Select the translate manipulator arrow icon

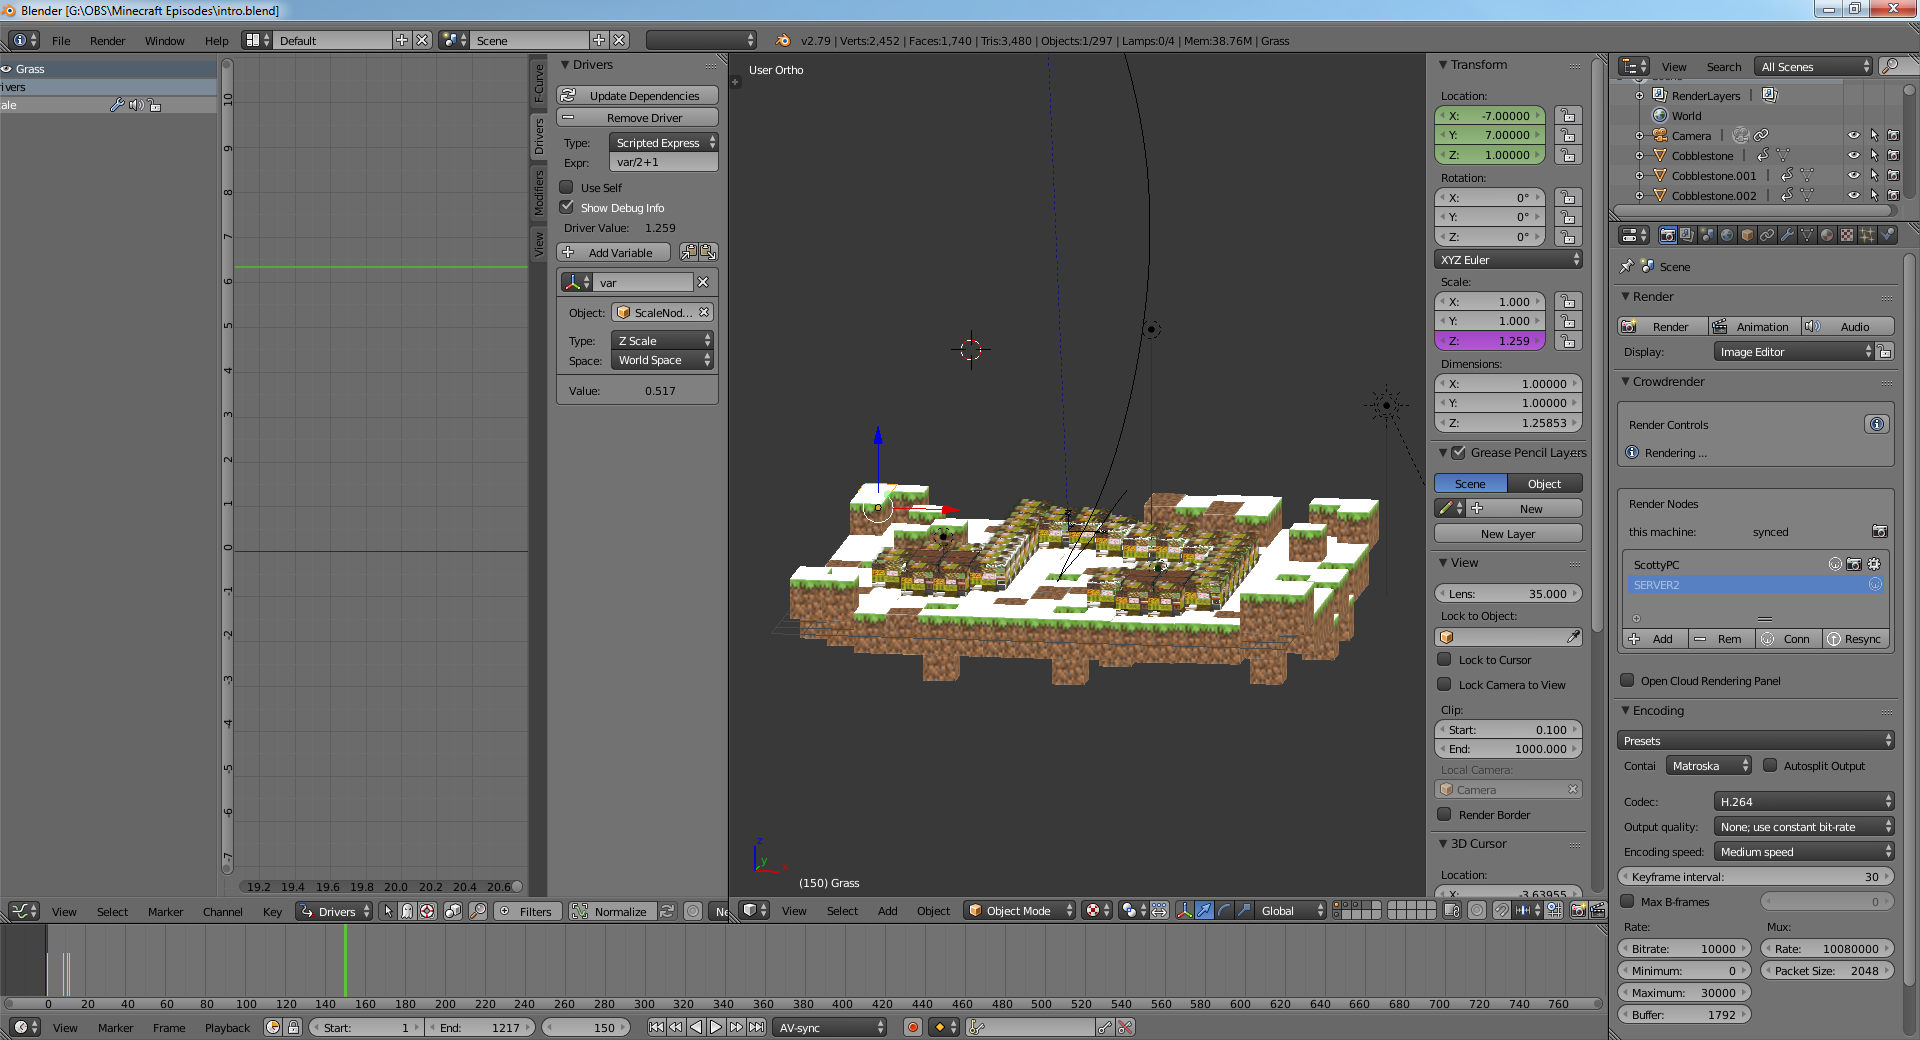[1204, 910]
